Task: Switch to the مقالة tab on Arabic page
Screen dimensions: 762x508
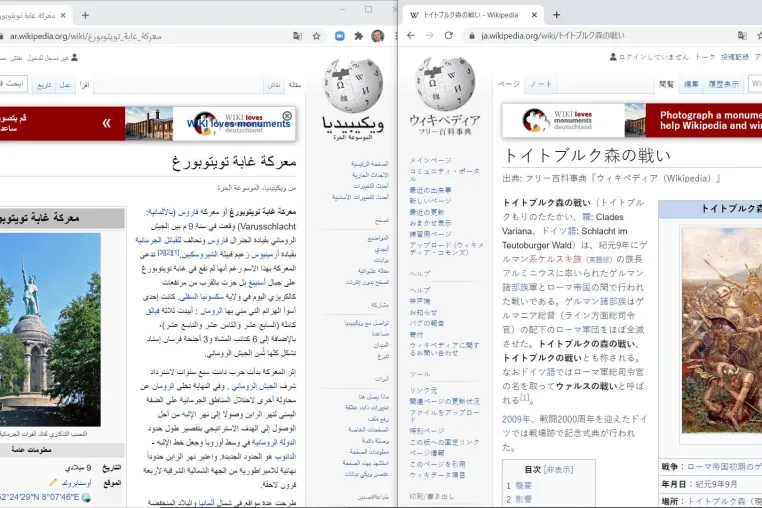Action: 294,85
